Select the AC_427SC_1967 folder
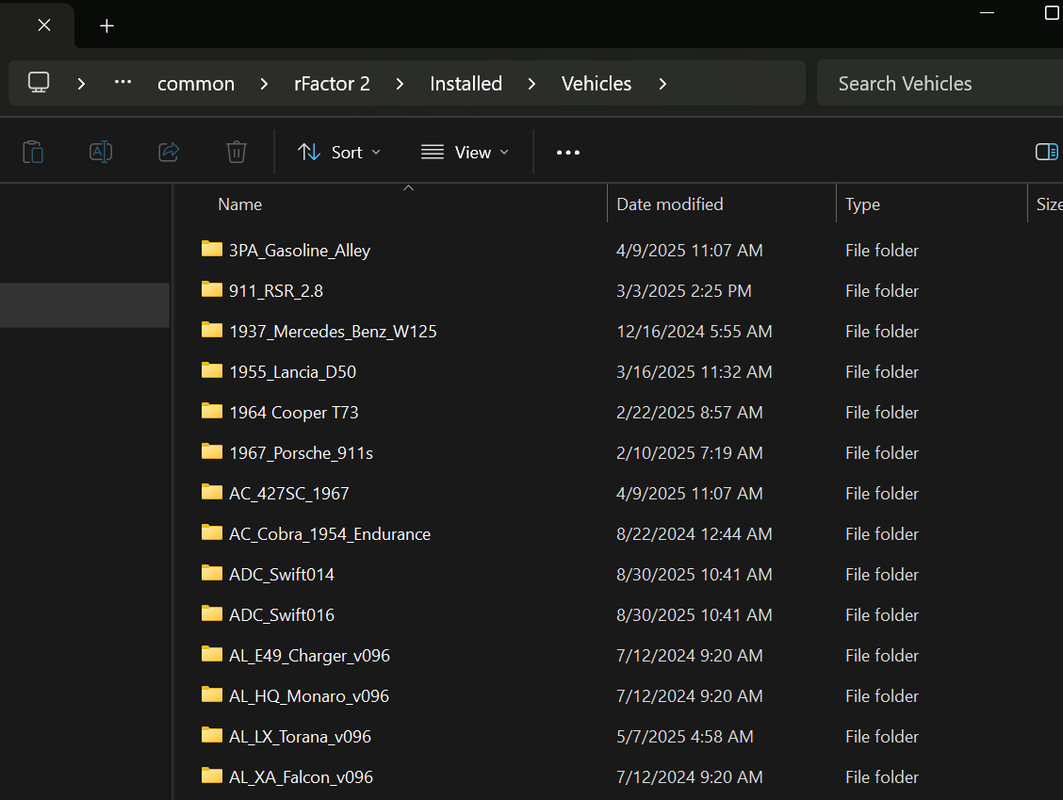The image size is (1063, 800). tap(289, 494)
